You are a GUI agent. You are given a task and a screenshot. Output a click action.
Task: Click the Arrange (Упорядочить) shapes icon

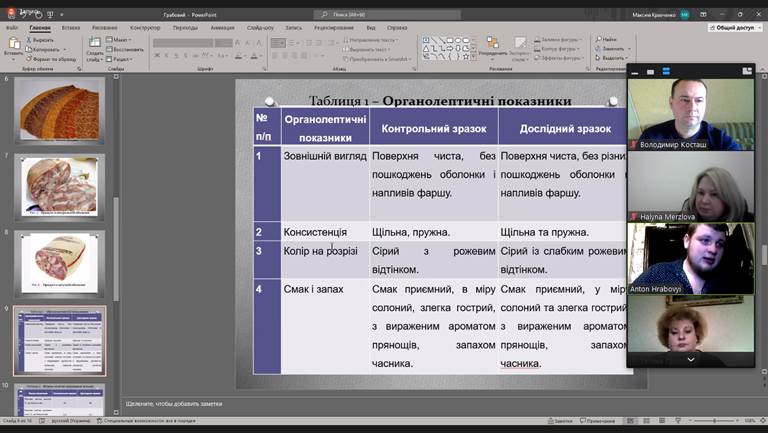point(492,46)
